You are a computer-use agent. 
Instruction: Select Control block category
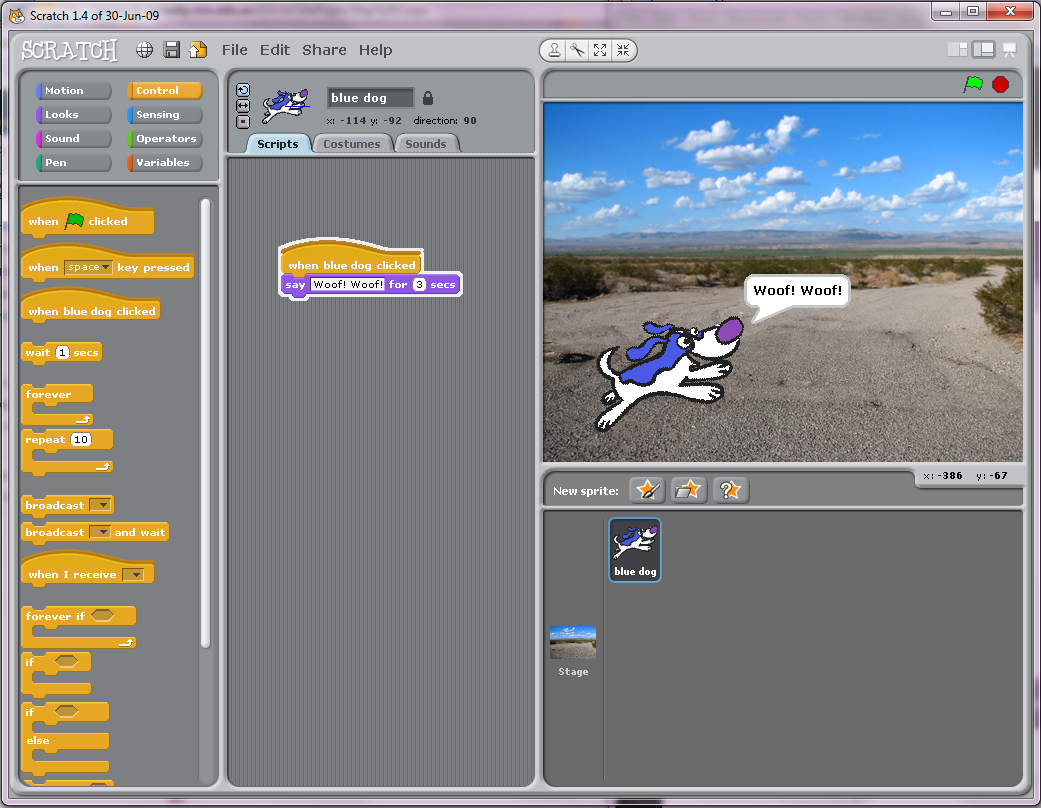tap(165, 90)
